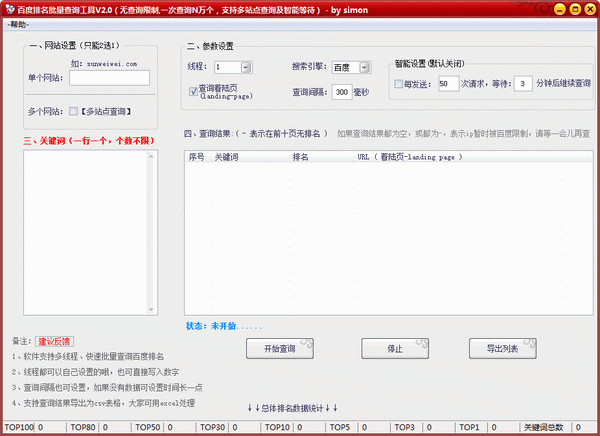Click the 状态: 未开始 status text
Image resolution: width=600 pixels, height=436 pixels.
223,326
